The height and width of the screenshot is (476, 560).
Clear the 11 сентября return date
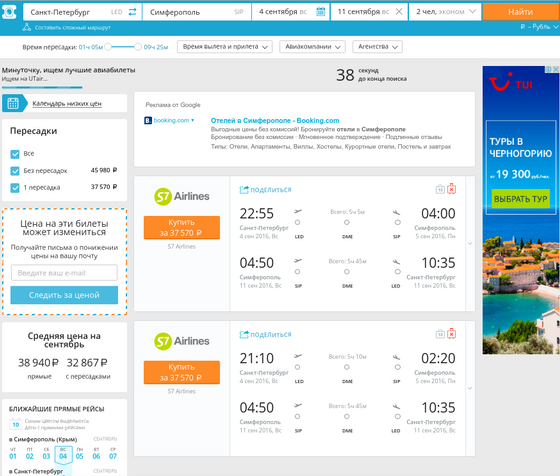pyautogui.click(x=399, y=12)
